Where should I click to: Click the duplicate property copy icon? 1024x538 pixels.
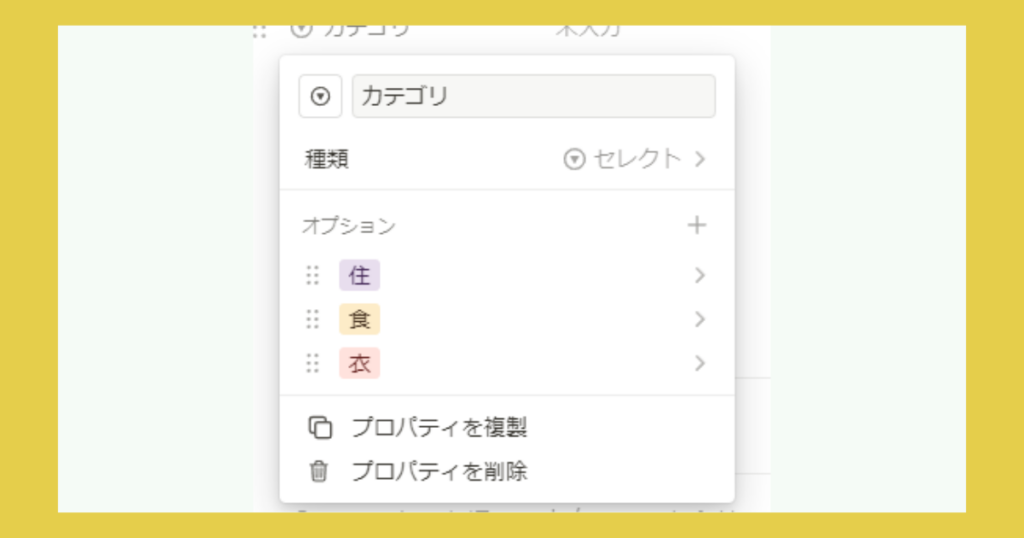(x=319, y=428)
